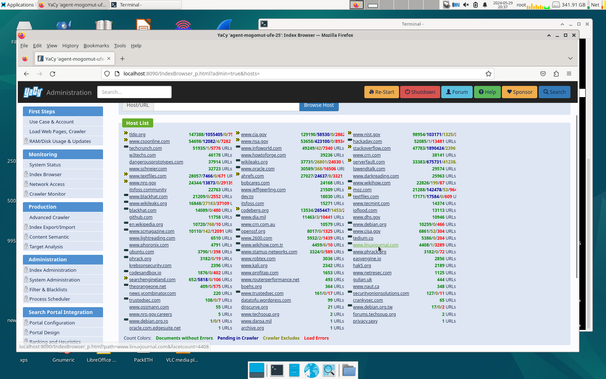Open Use Case & Account in sidebar
The width and height of the screenshot is (606, 379).
(x=51, y=122)
